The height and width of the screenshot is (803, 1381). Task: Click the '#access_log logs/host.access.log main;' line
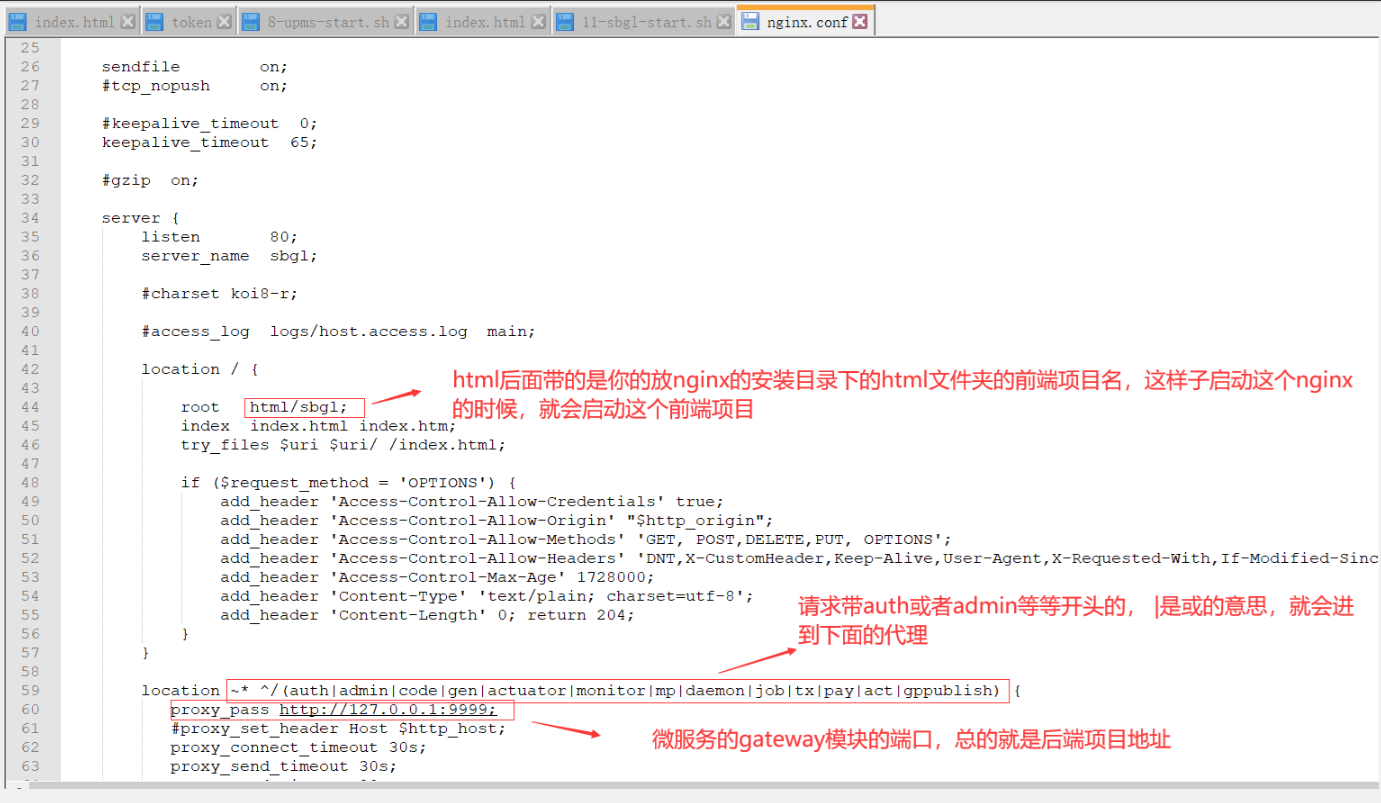[x=338, y=332]
